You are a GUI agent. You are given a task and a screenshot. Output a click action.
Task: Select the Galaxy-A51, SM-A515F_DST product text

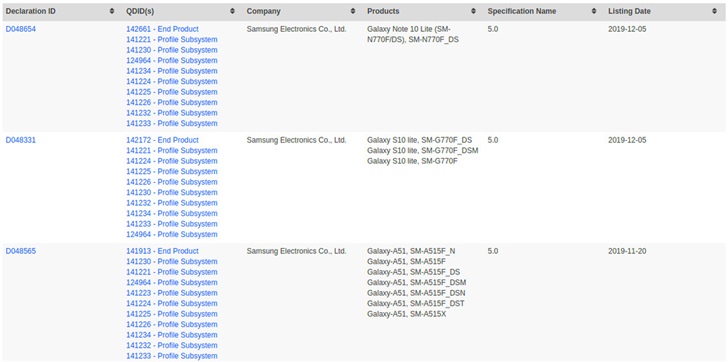tap(416, 304)
